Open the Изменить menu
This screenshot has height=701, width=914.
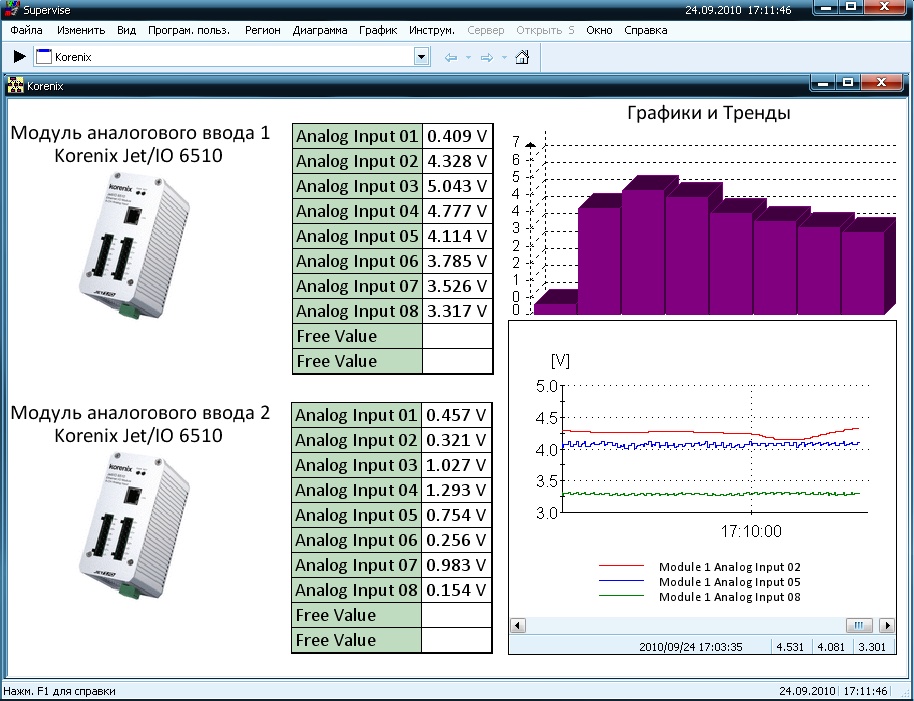click(x=81, y=30)
